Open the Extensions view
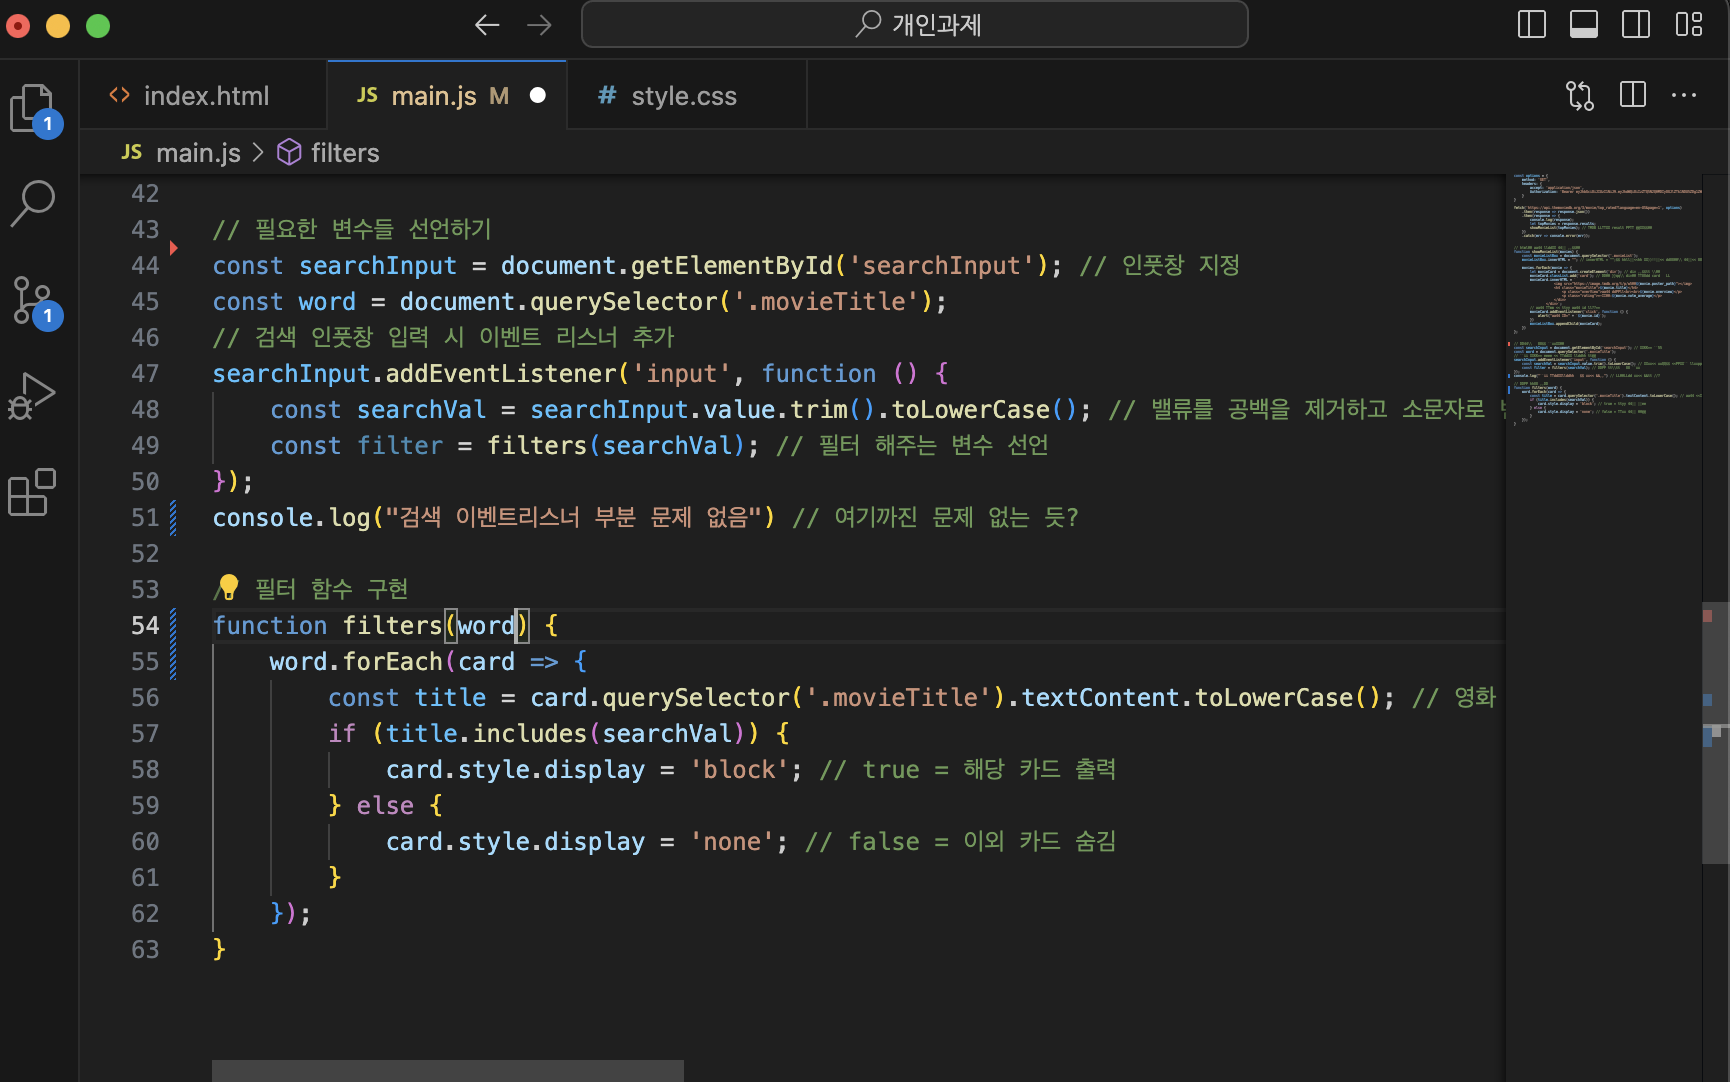This screenshot has width=1730, height=1082. point(33,492)
